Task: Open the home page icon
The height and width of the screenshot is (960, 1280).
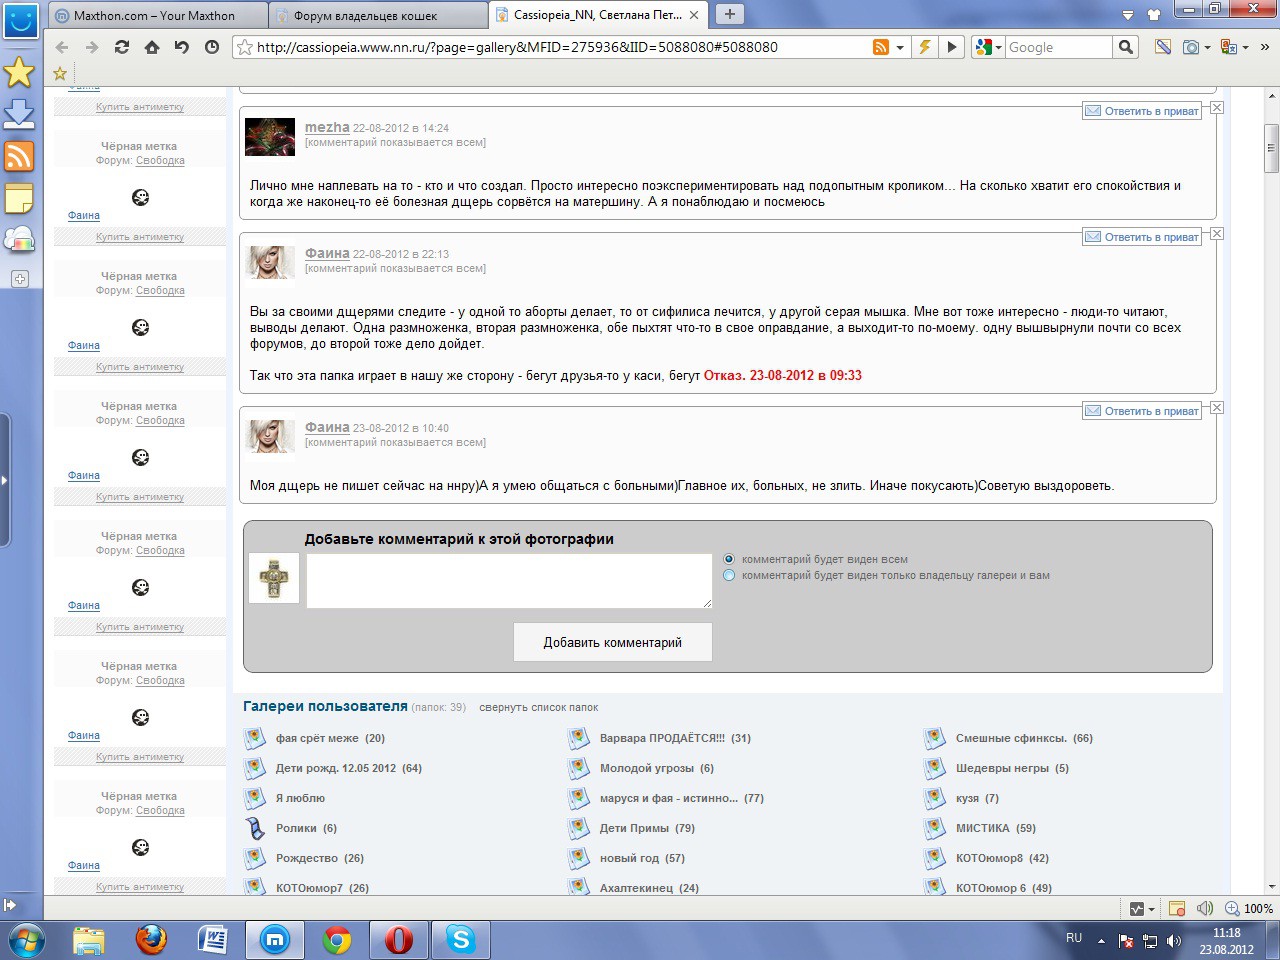Action: (x=152, y=47)
